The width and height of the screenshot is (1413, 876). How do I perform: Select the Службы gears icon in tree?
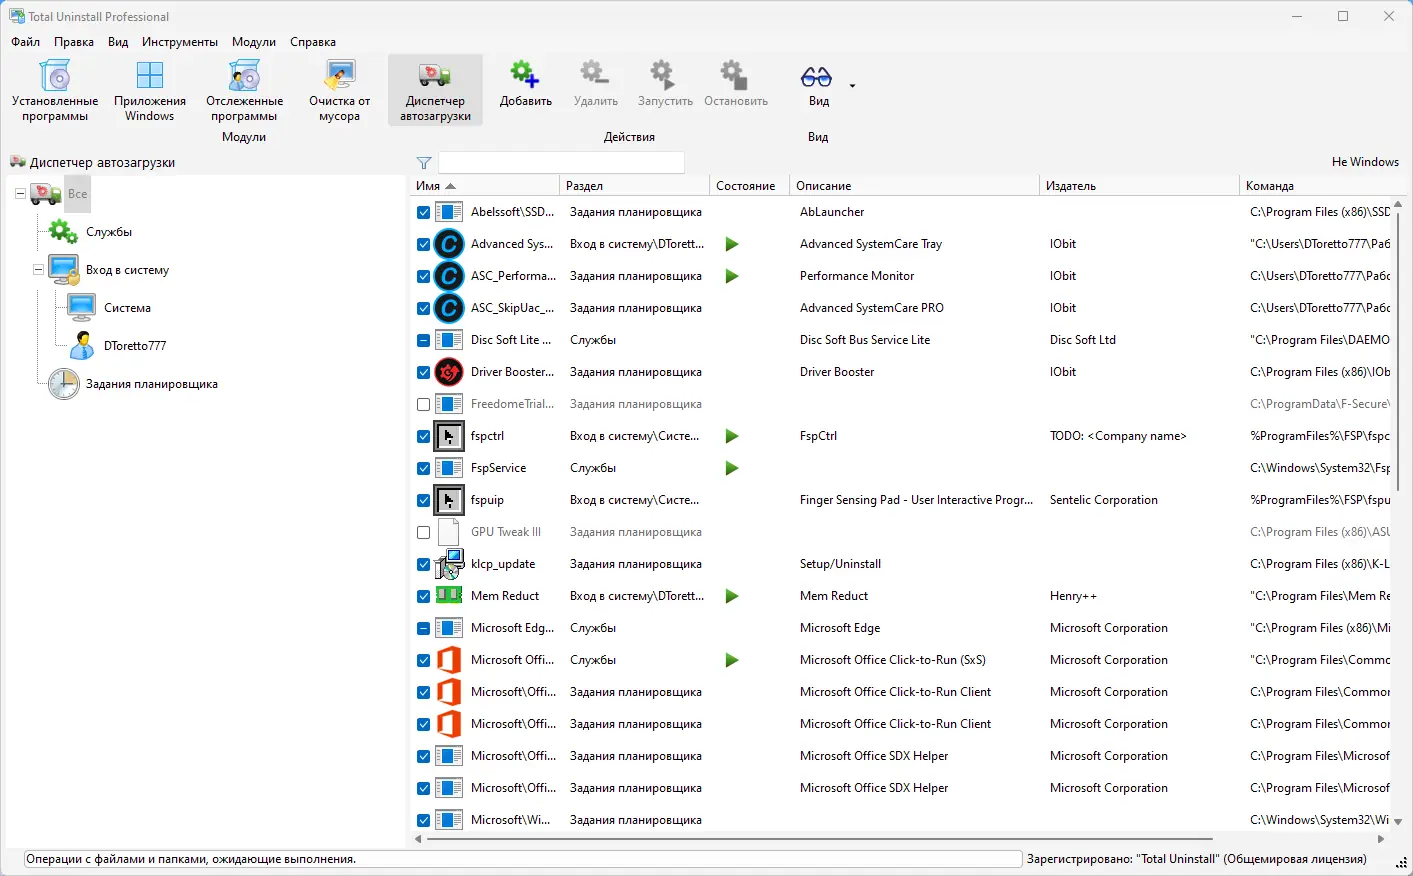64,232
